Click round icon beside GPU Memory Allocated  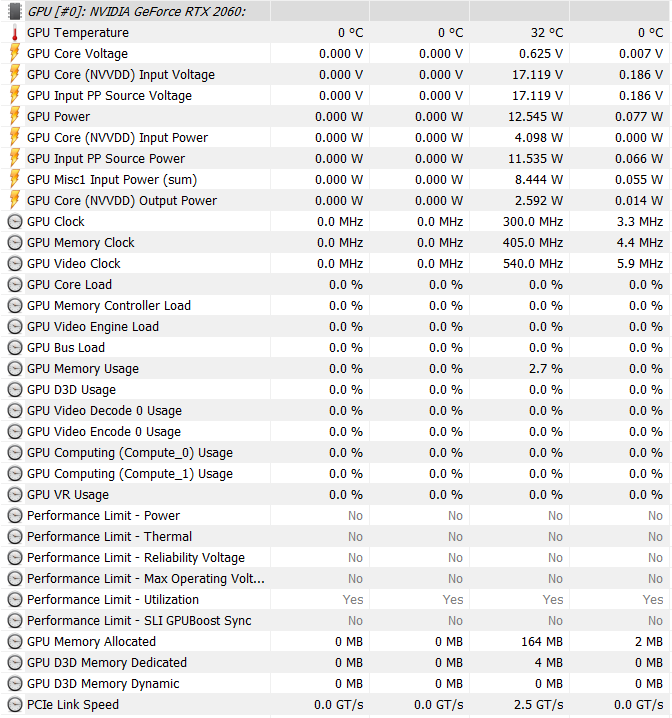(15, 642)
